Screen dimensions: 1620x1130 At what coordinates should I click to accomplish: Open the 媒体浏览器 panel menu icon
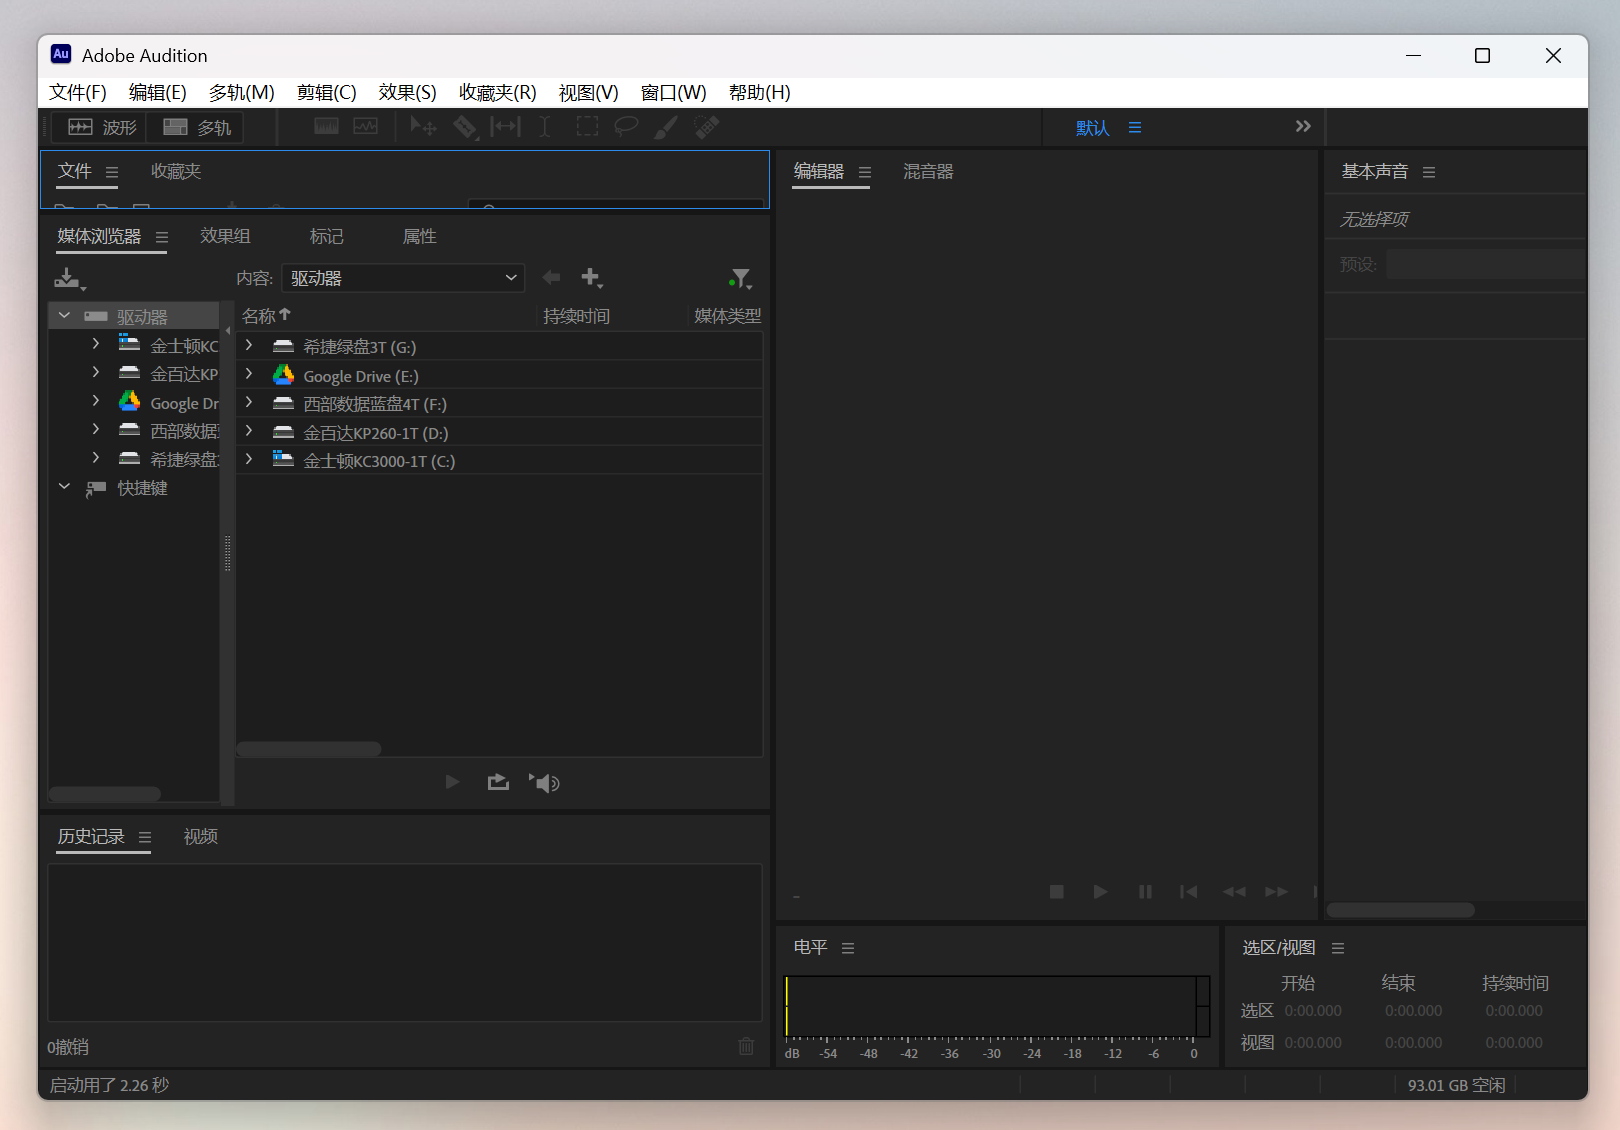162,237
